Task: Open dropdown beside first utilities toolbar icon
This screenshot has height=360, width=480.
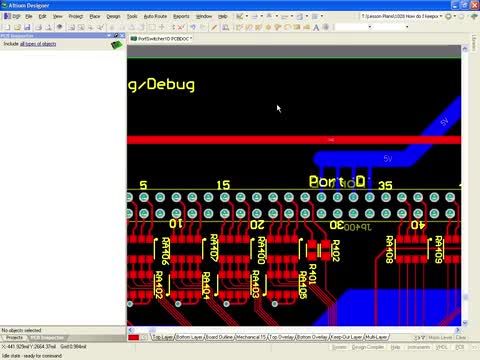Action: [247, 16]
